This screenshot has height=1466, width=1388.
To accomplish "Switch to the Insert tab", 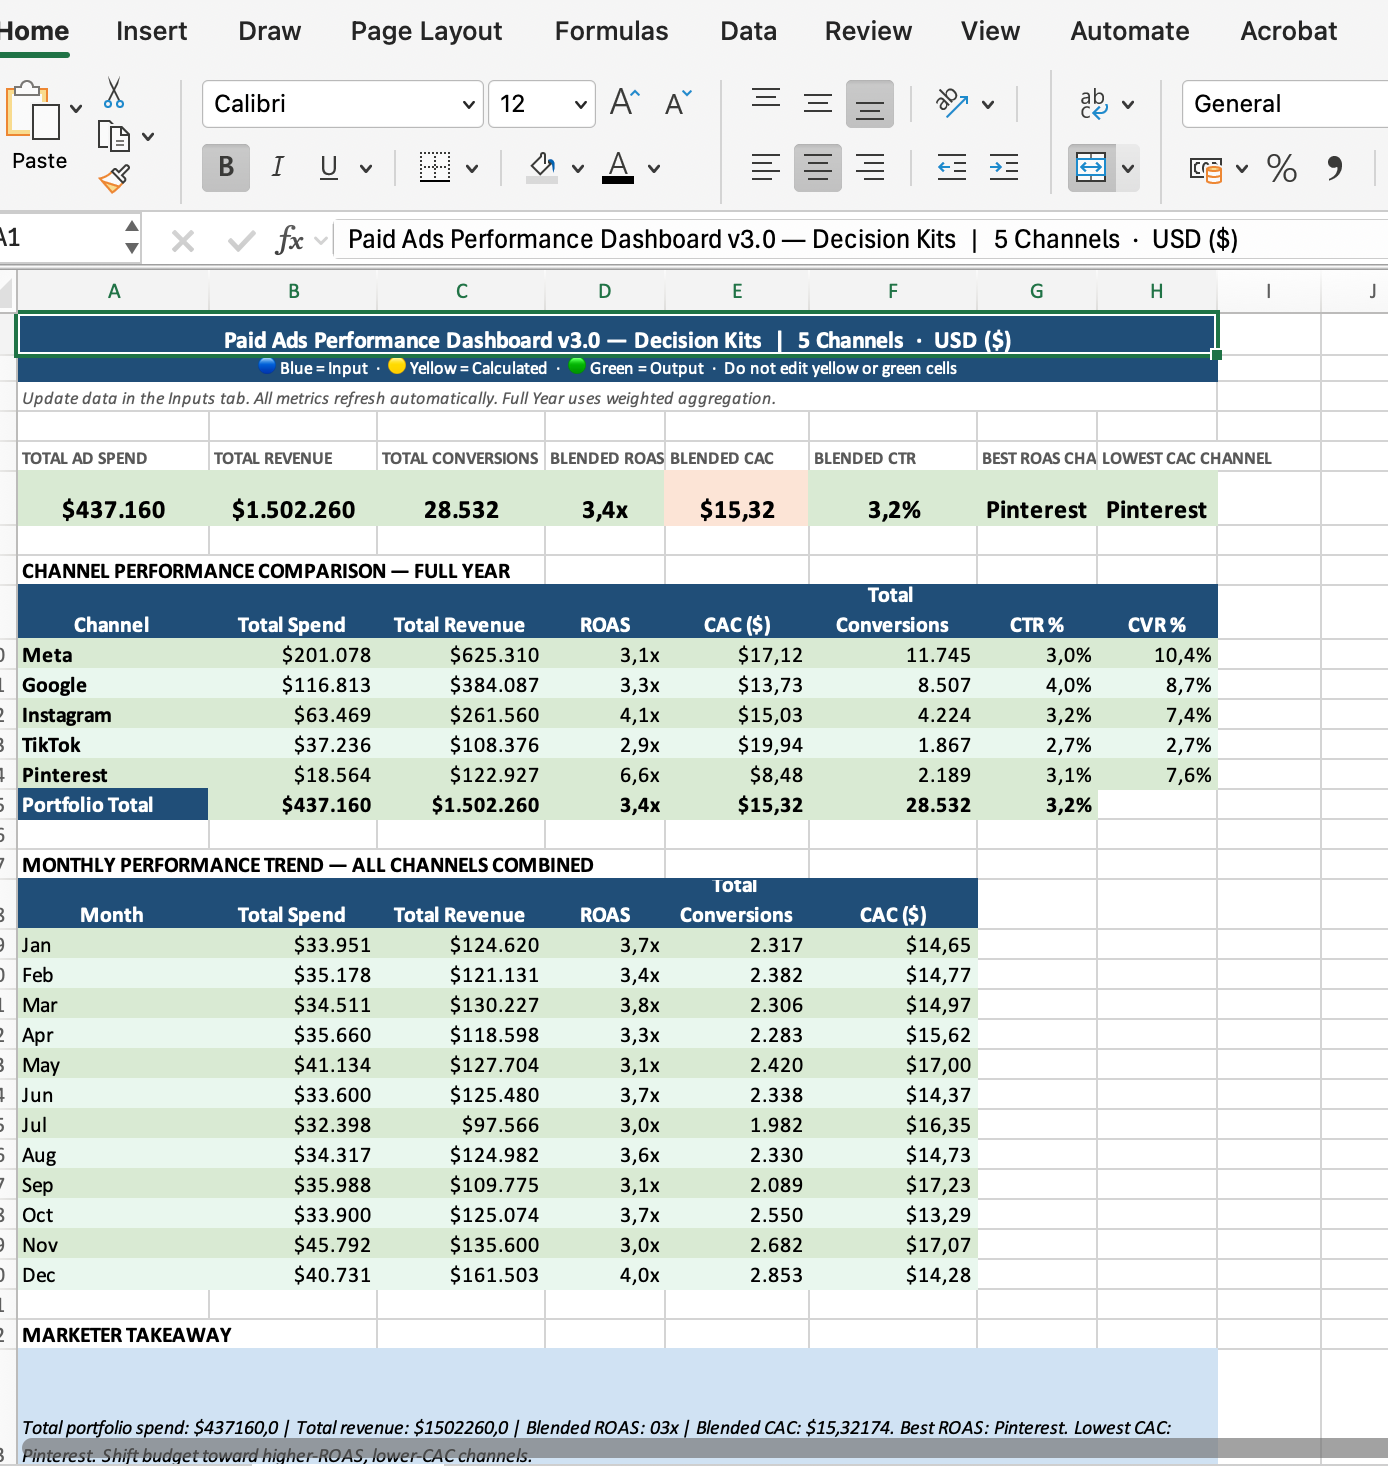I will [x=151, y=31].
